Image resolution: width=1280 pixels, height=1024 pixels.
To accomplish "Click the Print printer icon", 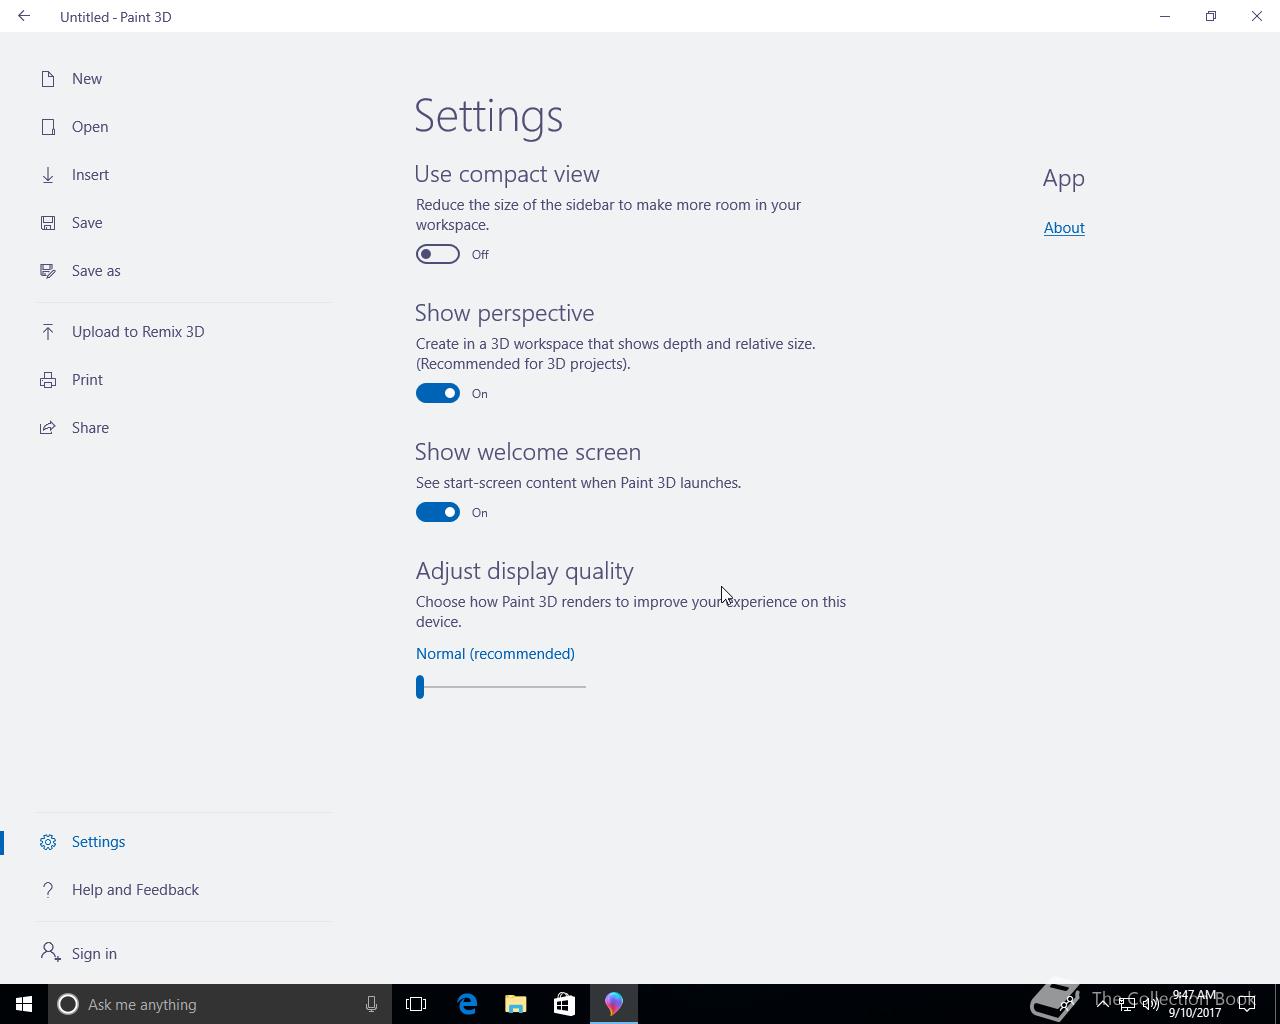I will click(47, 380).
